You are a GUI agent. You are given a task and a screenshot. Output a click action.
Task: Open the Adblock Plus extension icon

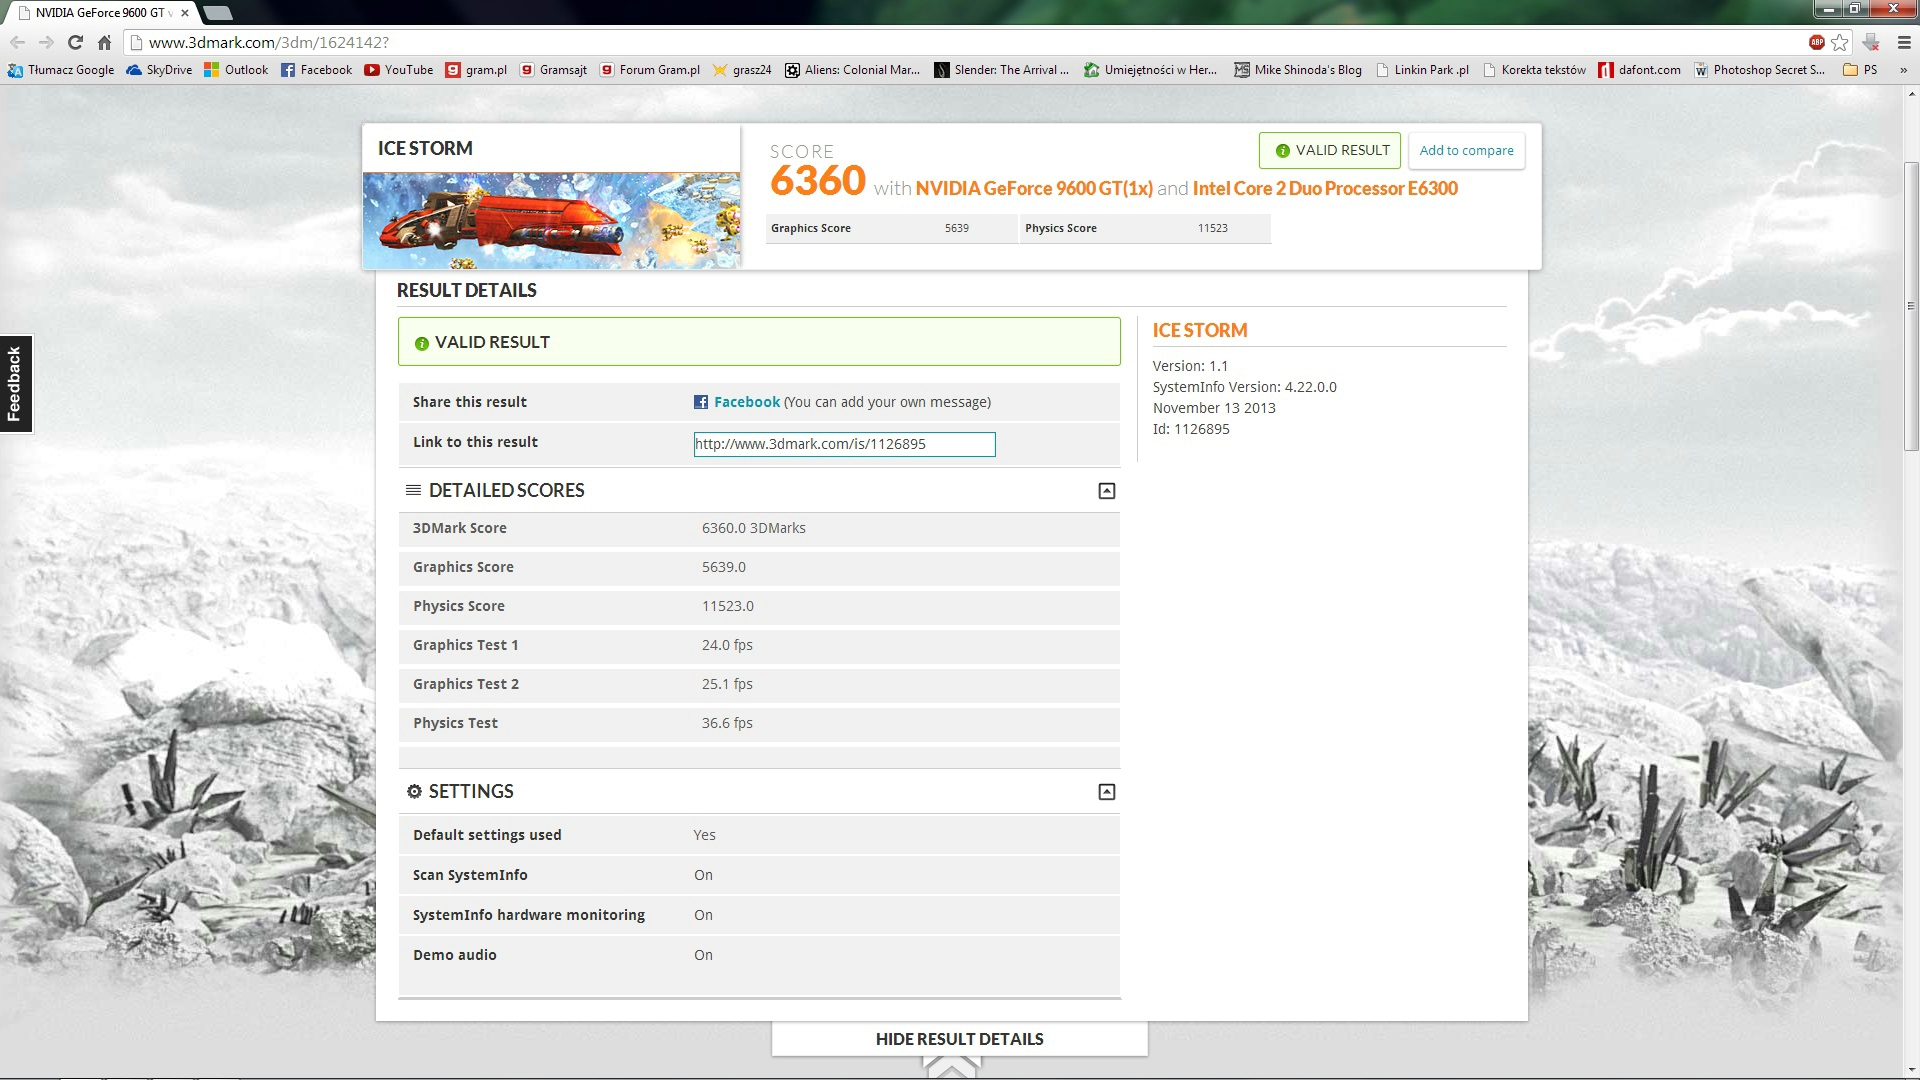pos(1816,42)
